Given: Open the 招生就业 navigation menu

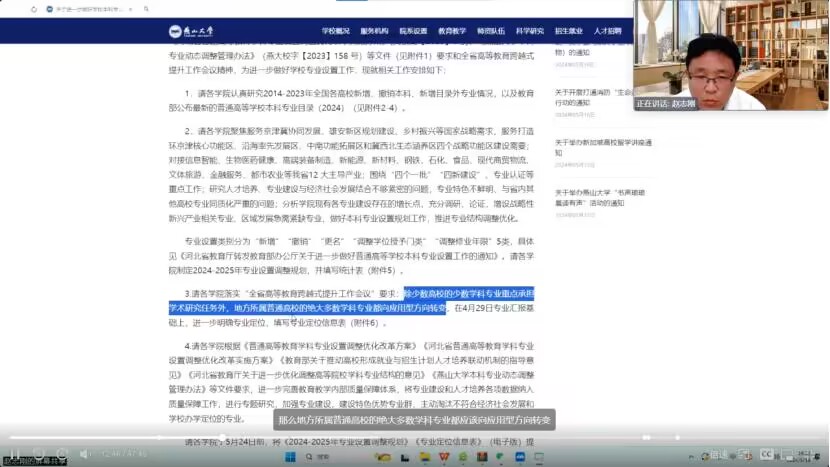Looking at the screenshot, I should pos(569,31).
